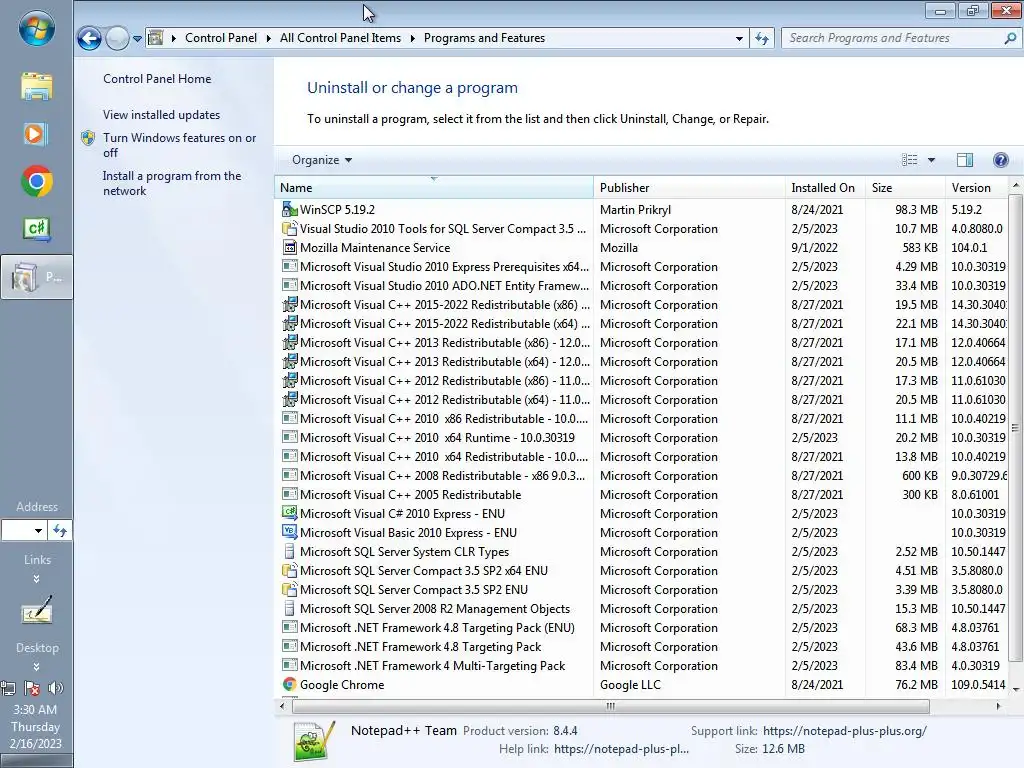Click the Mozilla Maintenance Service icon
Image resolution: width=1024 pixels, height=768 pixels.
click(x=289, y=248)
